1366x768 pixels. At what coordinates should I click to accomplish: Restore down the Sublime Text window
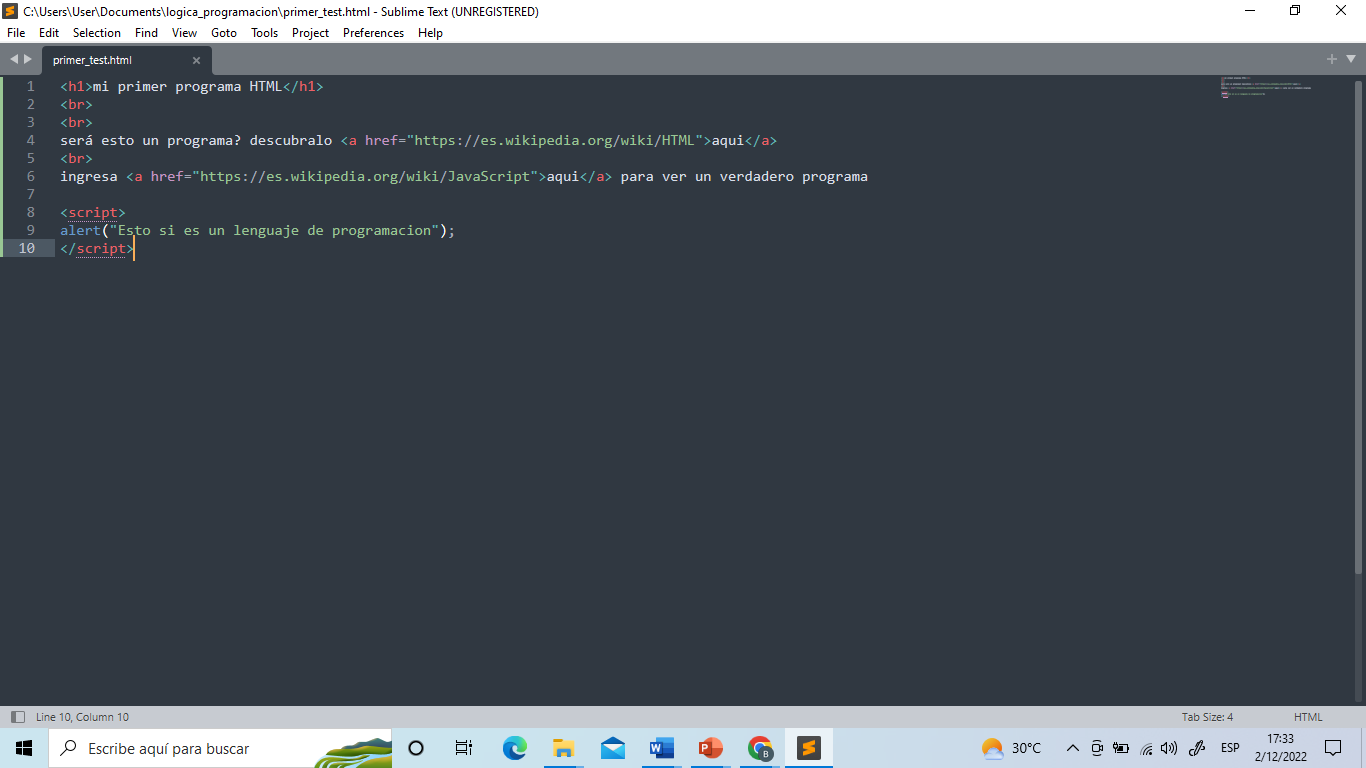coord(1296,11)
